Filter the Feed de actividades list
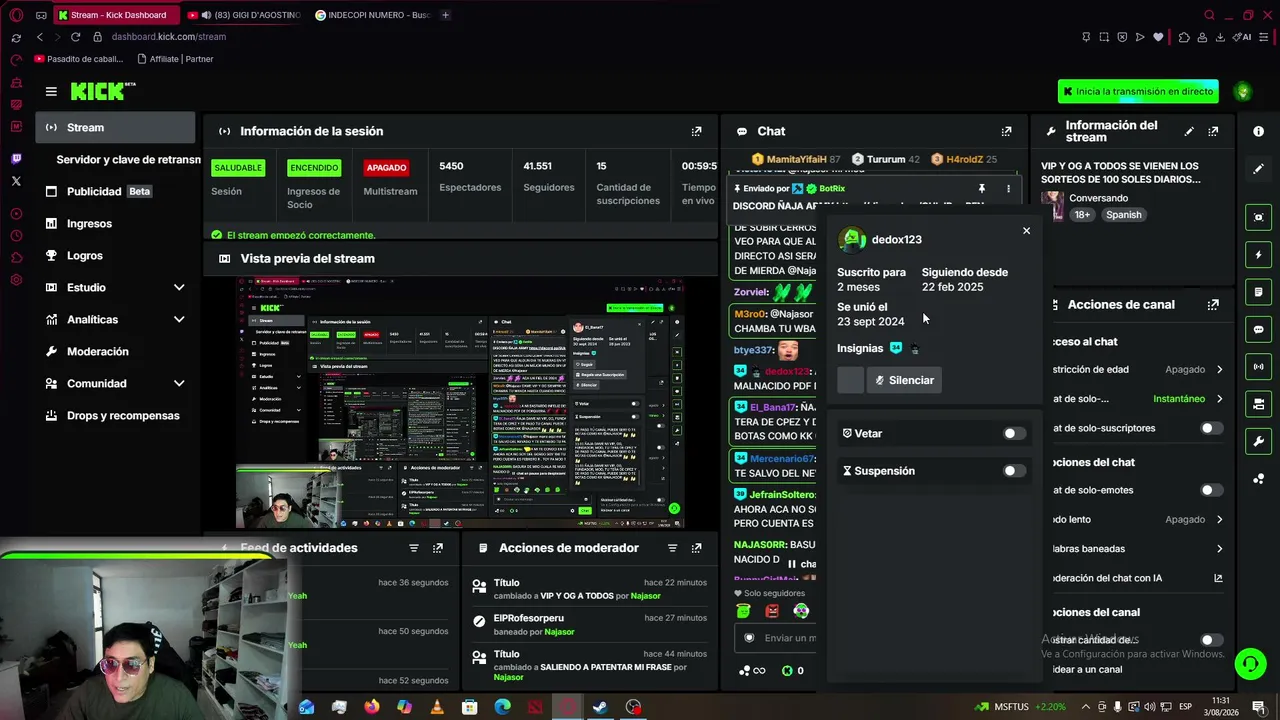The image size is (1280, 720). [x=414, y=548]
